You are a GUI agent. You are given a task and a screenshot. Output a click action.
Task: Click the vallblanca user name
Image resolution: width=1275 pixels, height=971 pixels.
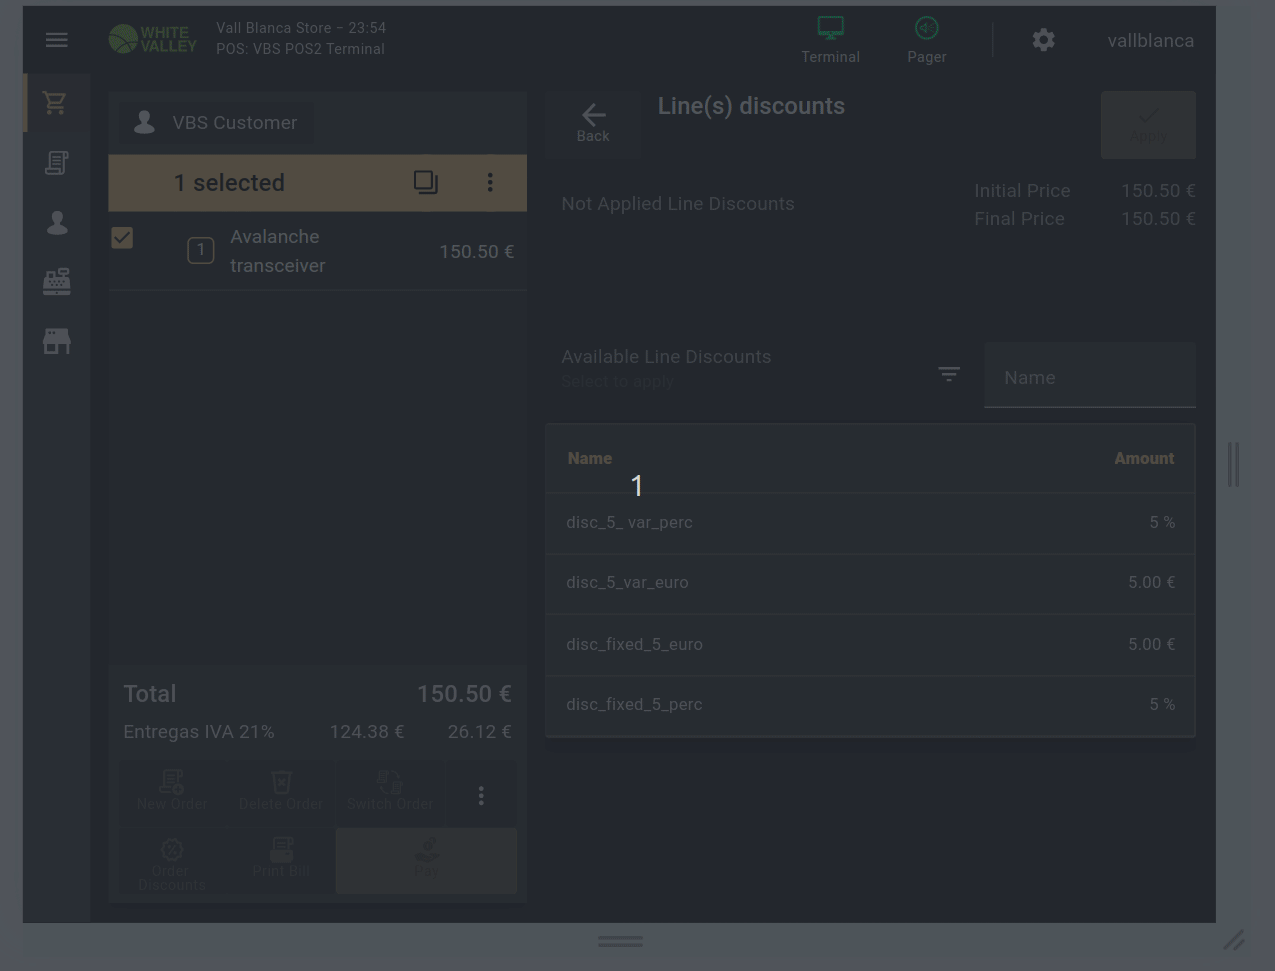click(x=1150, y=41)
